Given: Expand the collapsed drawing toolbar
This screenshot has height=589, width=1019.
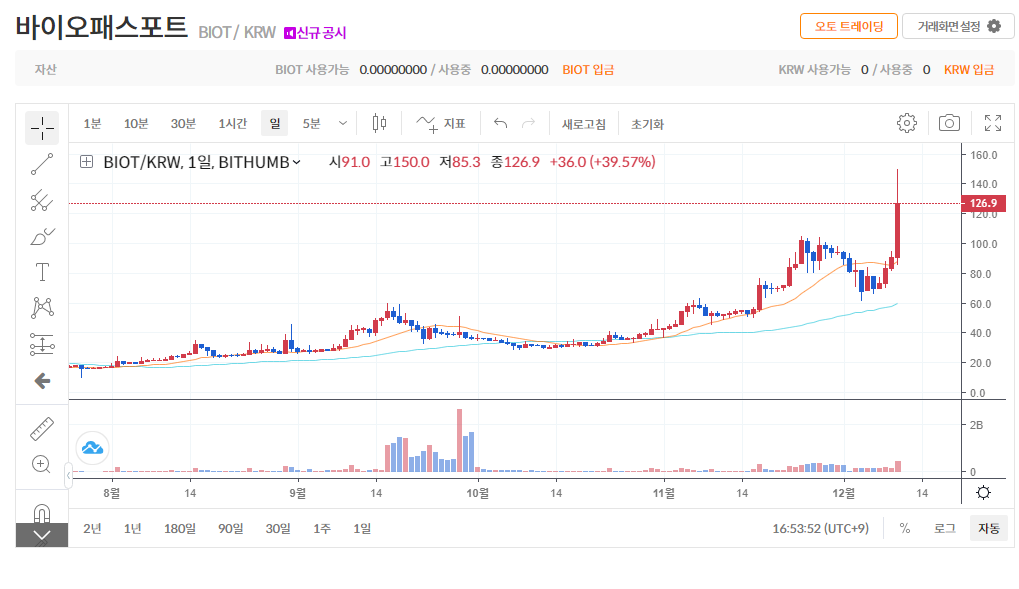Looking at the screenshot, I should point(42,536).
